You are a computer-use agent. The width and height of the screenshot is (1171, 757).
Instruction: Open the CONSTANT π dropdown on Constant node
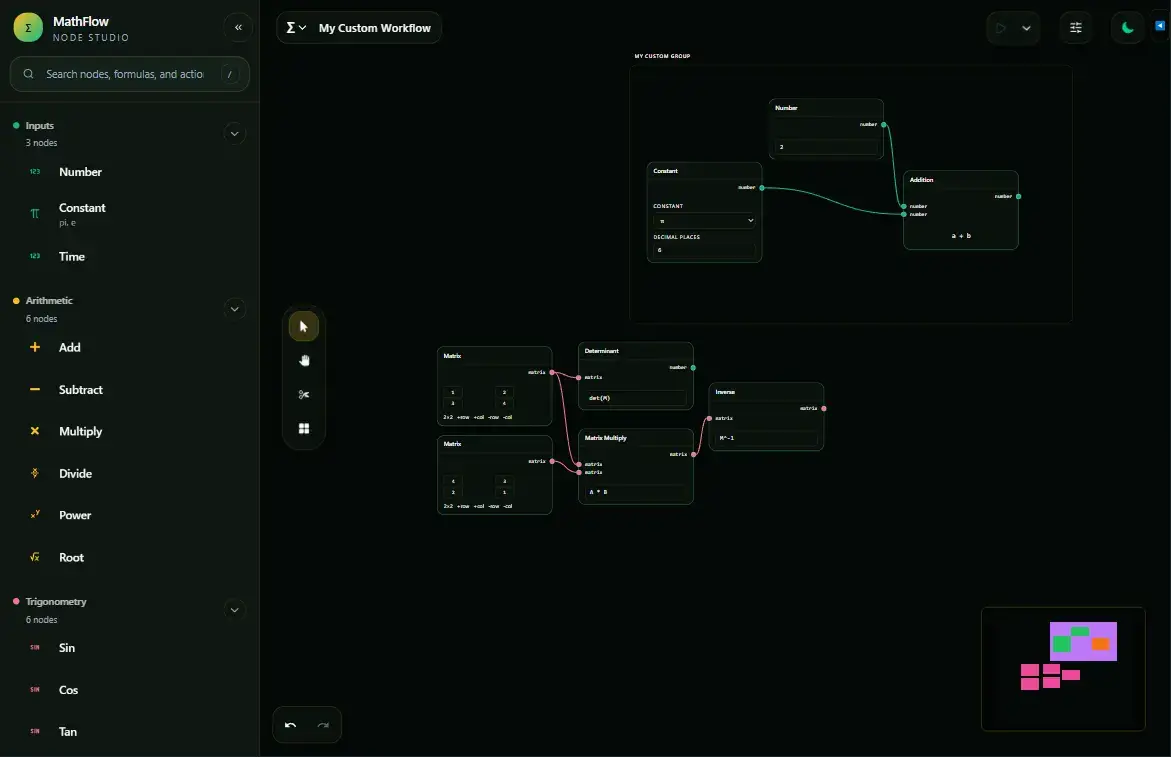pyautogui.click(x=704, y=220)
